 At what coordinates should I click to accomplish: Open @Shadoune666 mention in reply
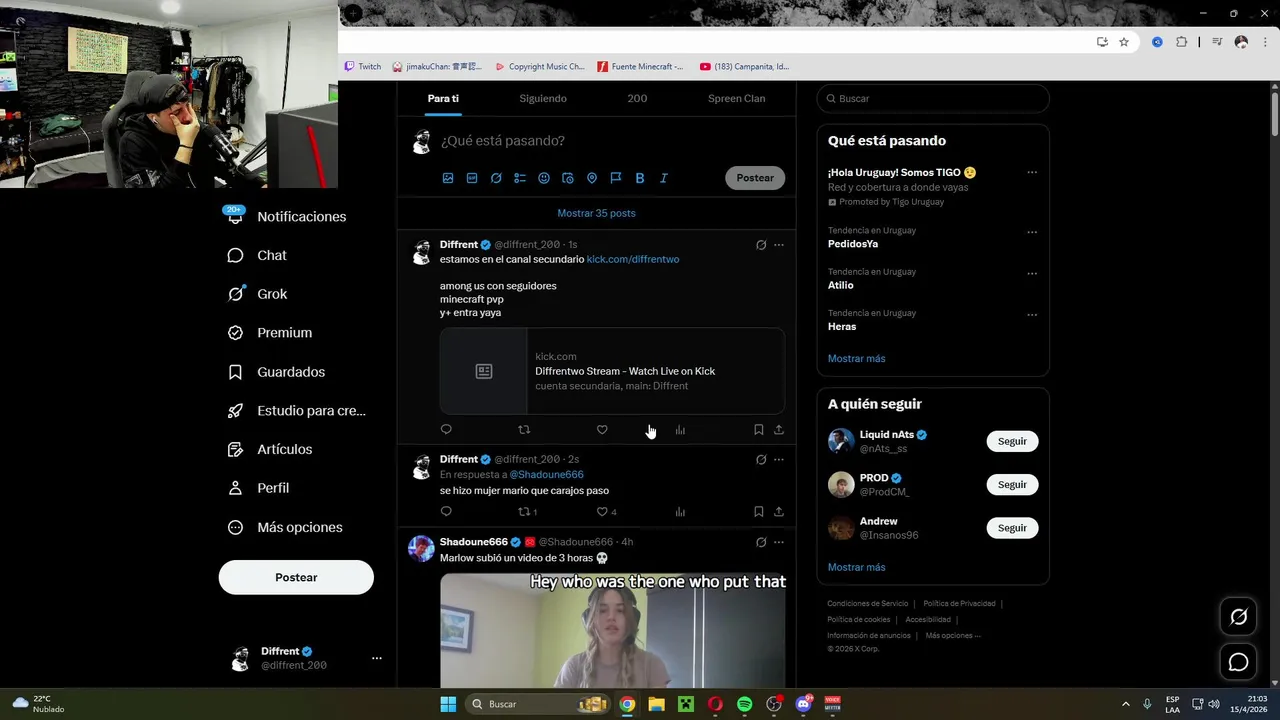click(x=546, y=474)
